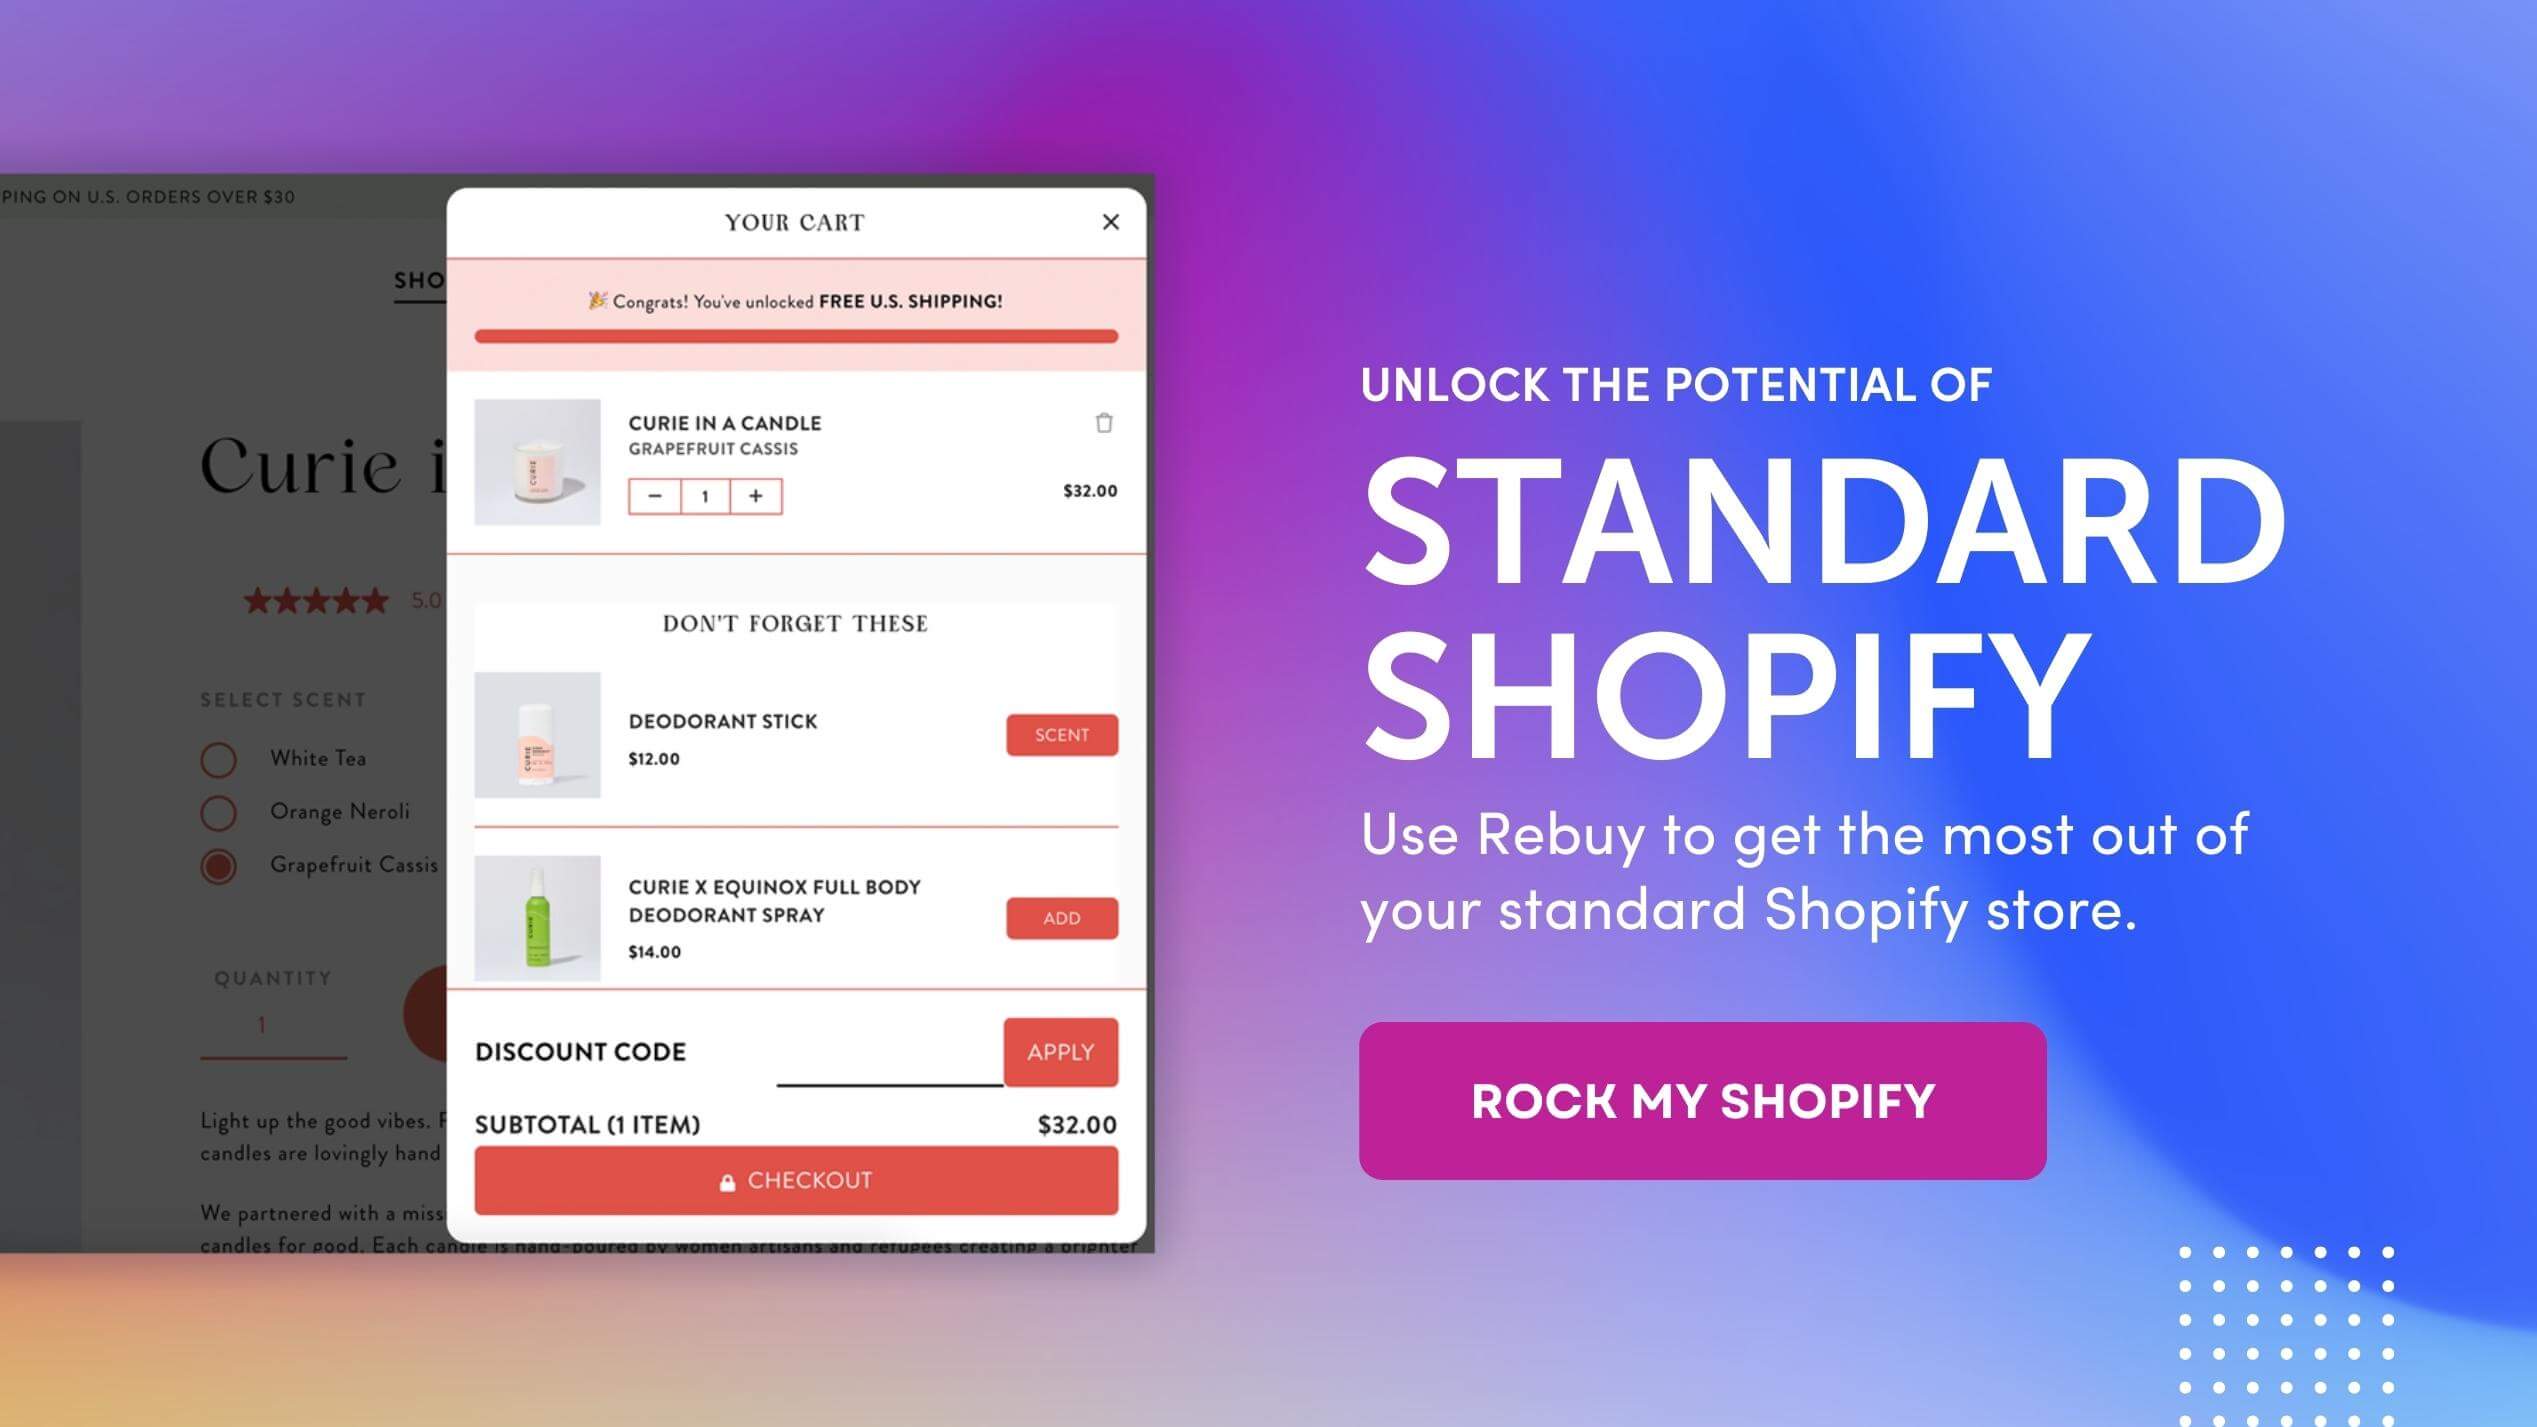Click the ROCK MY SHOPIFY button
Image resolution: width=2537 pixels, height=1427 pixels.
pos(1704,1099)
